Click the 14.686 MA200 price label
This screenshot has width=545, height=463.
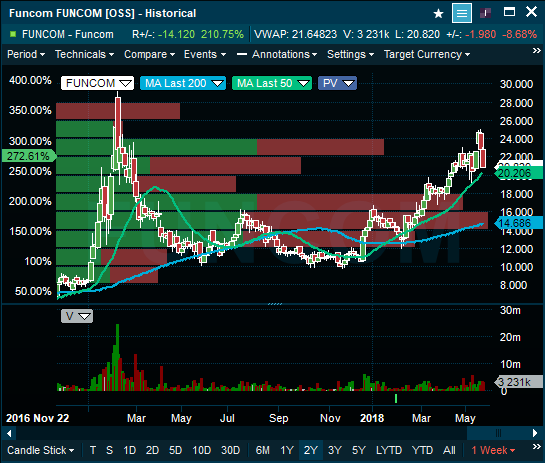(x=518, y=223)
